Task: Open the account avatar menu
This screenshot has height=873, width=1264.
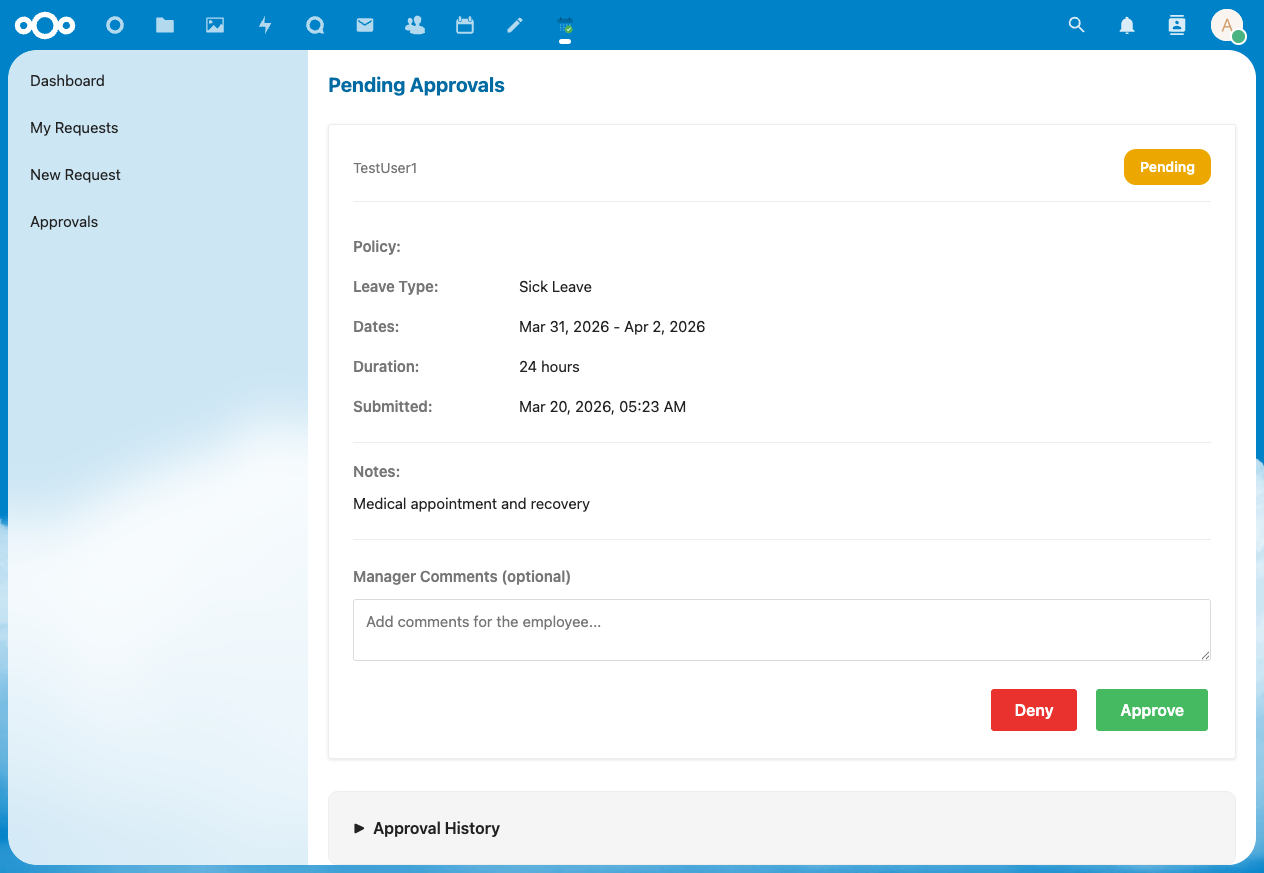Action: 1227,25
